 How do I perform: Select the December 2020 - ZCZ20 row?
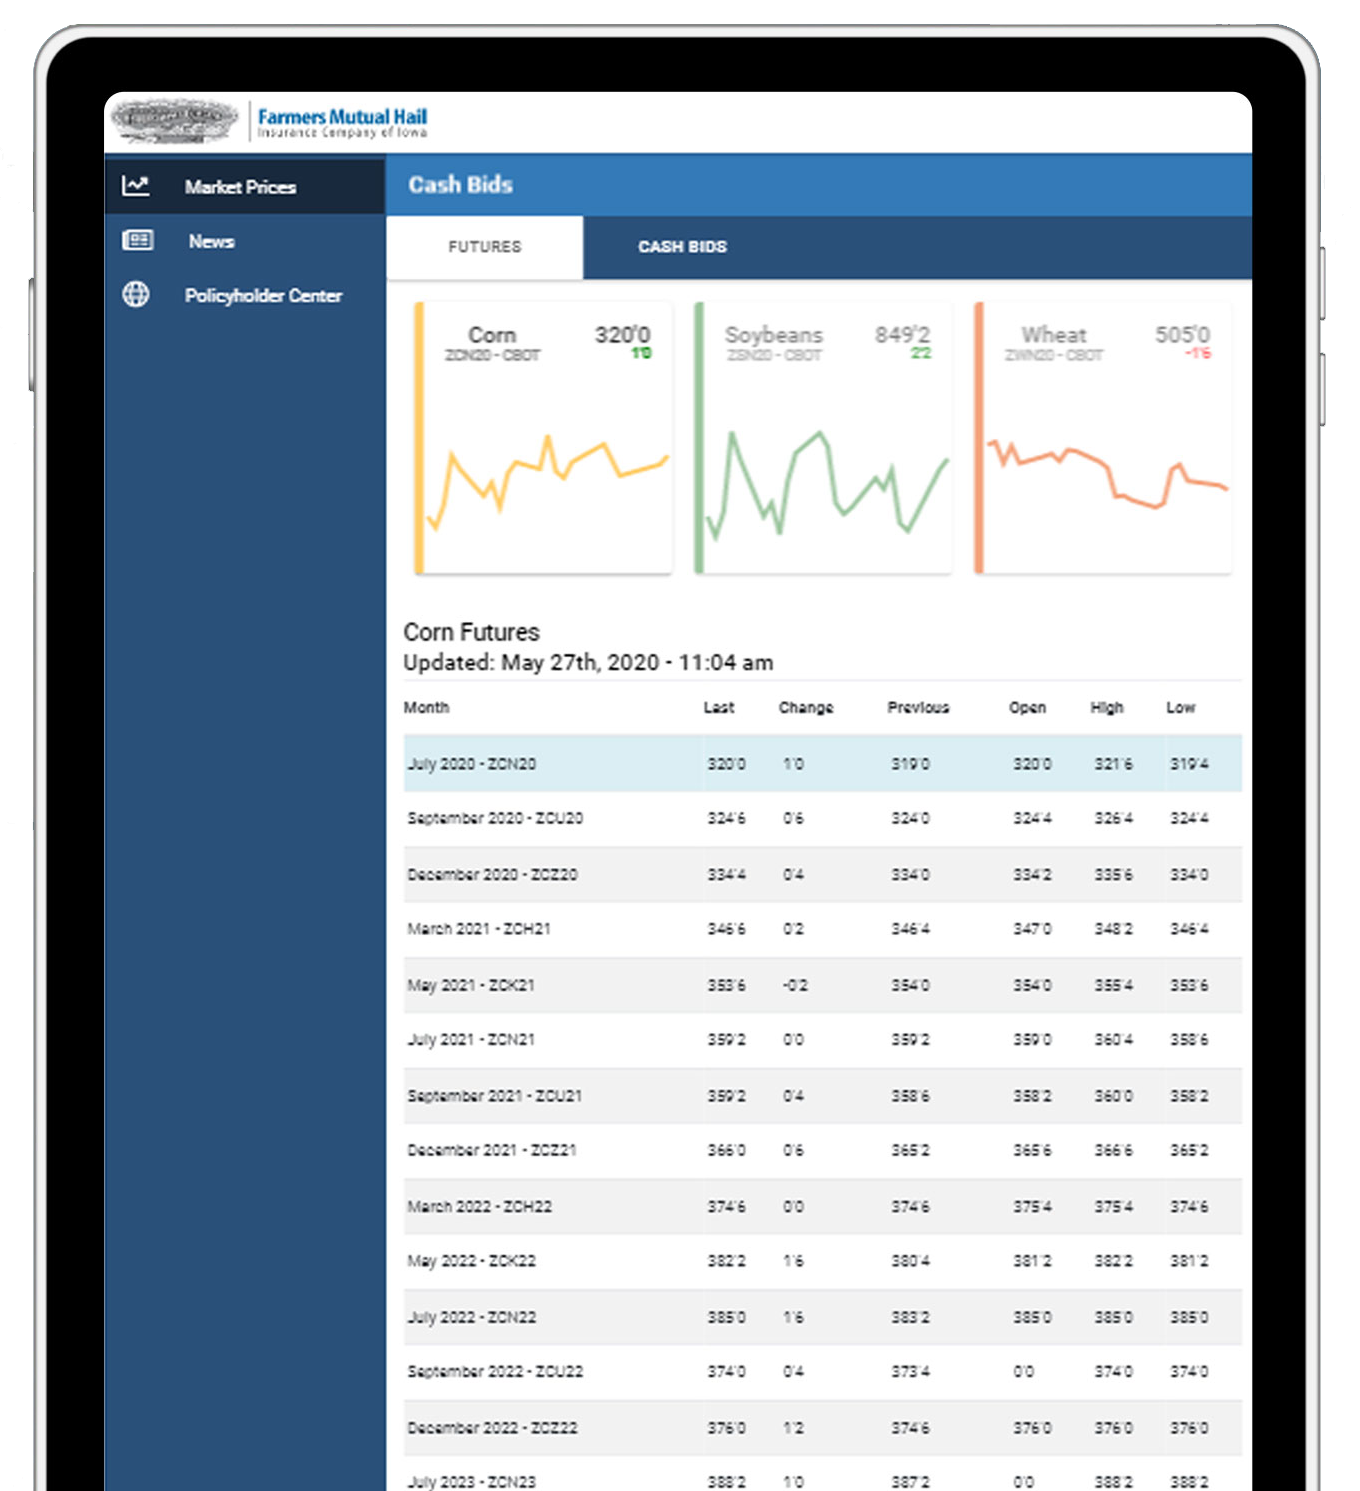[x=823, y=875]
